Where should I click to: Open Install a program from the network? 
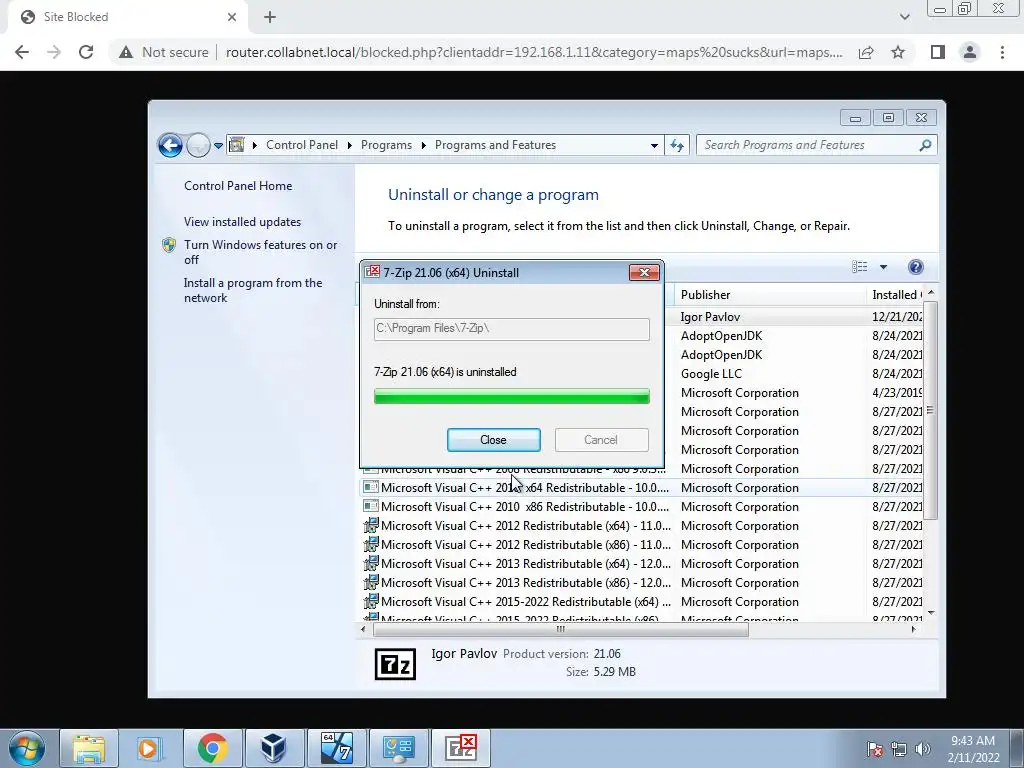tap(253, 290)
